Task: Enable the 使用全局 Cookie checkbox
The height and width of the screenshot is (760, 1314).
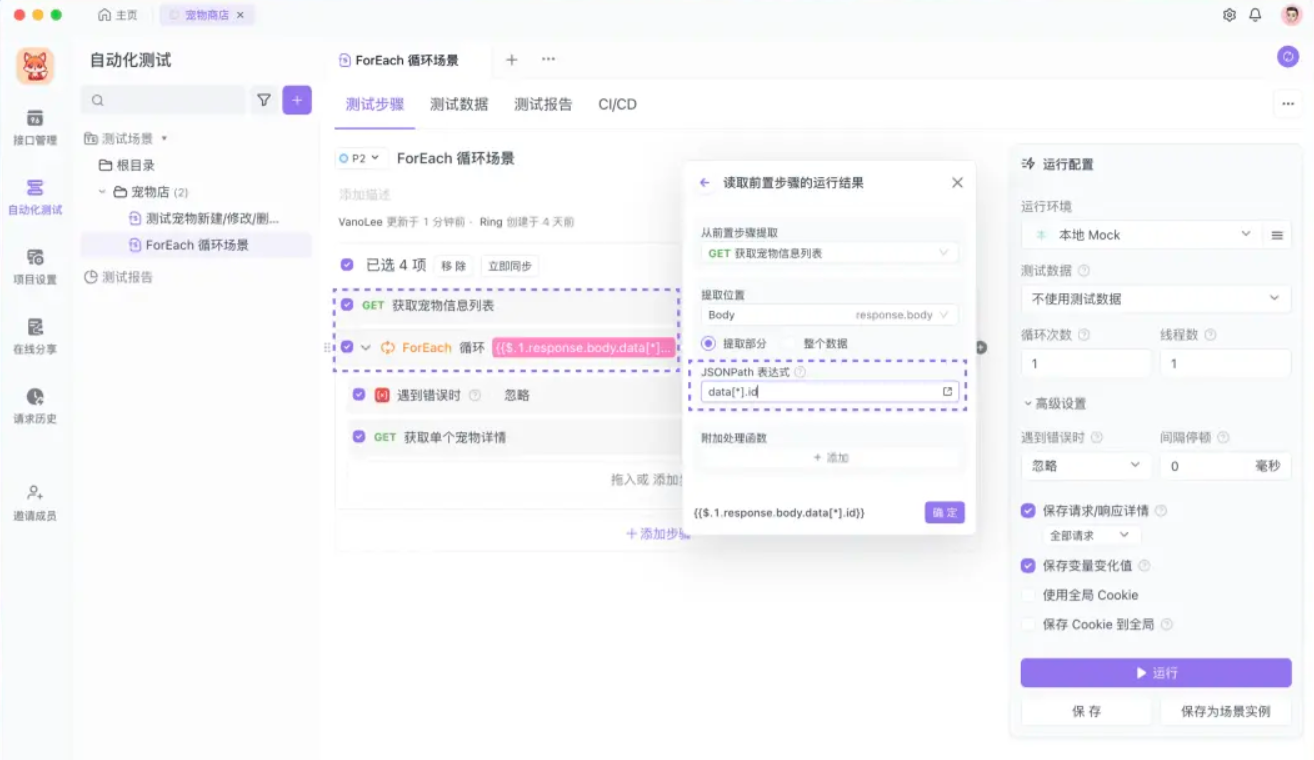Action: tap(1028, 594)
